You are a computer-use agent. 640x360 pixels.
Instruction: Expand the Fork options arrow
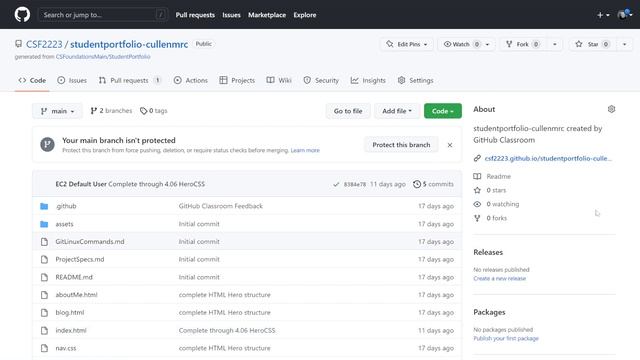click(554, 44)
